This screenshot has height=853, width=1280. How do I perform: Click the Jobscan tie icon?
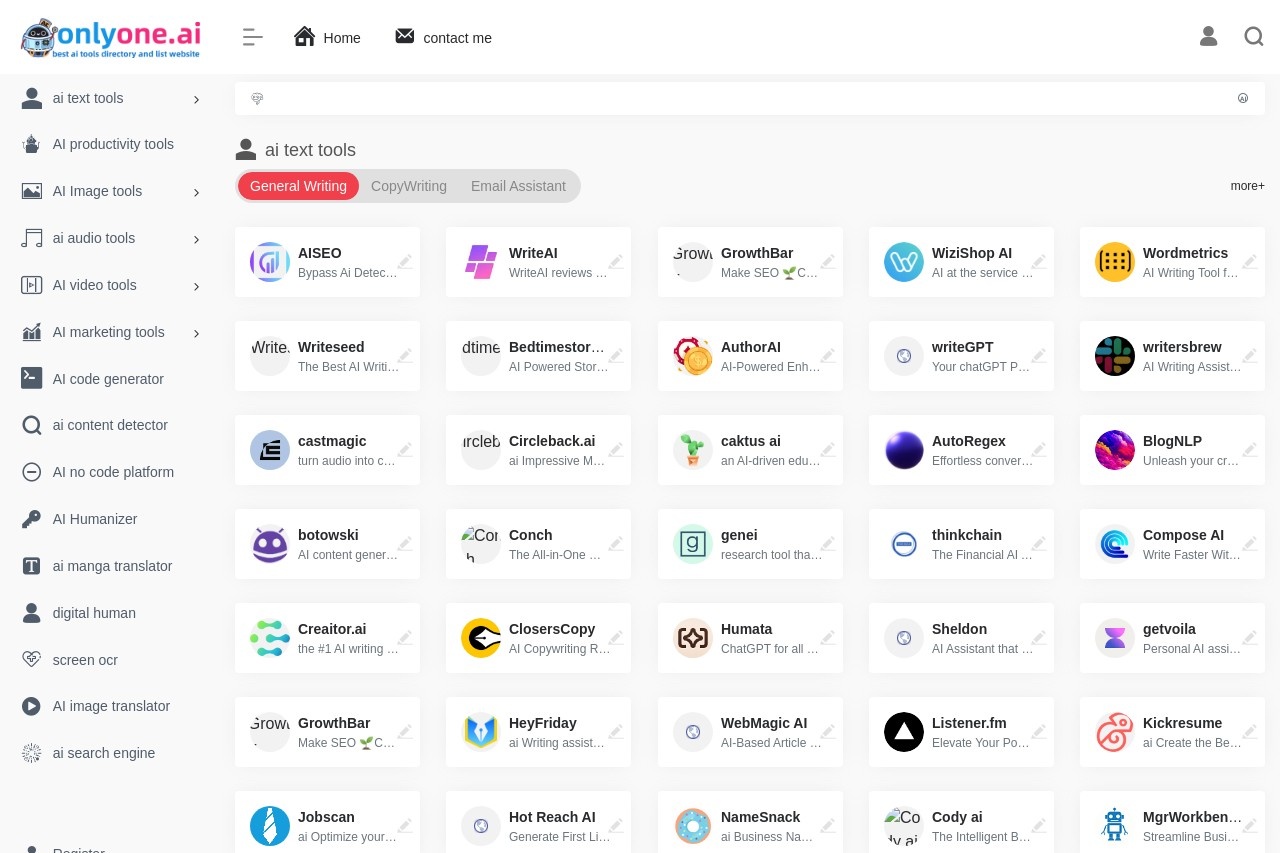click(270, 826)
